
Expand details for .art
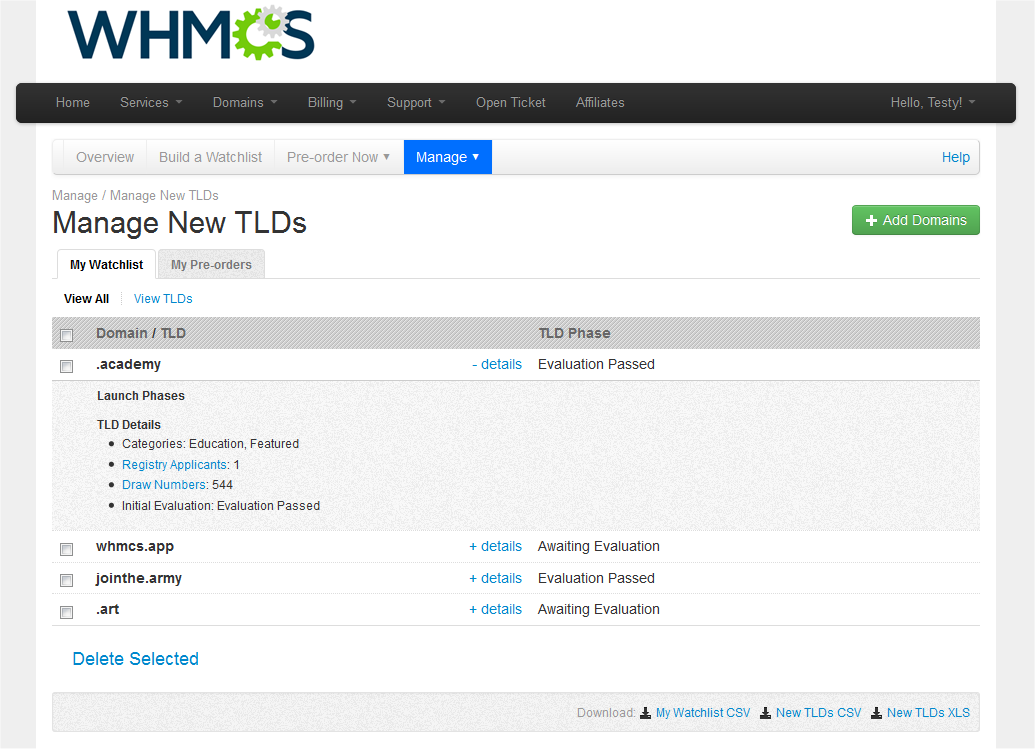click(x=496, y=609)
